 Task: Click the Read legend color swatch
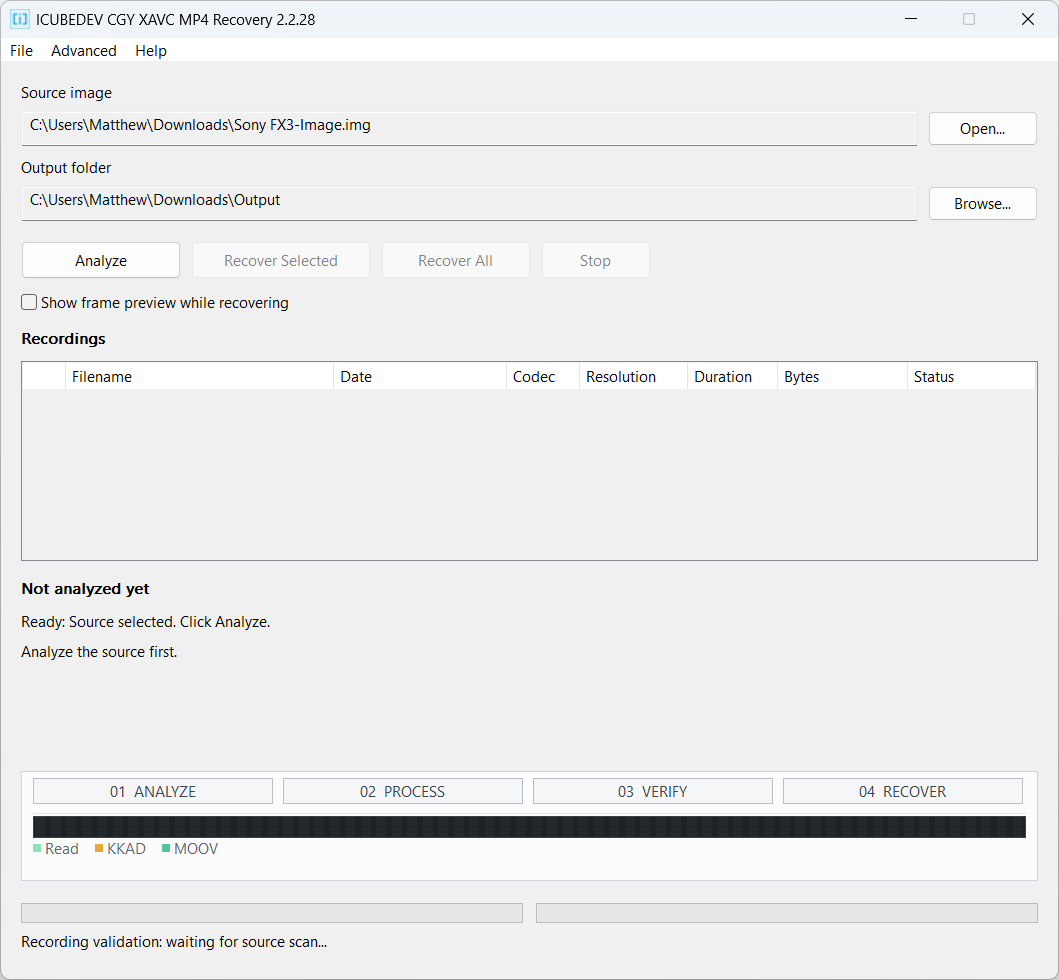[x=37, y=848]
